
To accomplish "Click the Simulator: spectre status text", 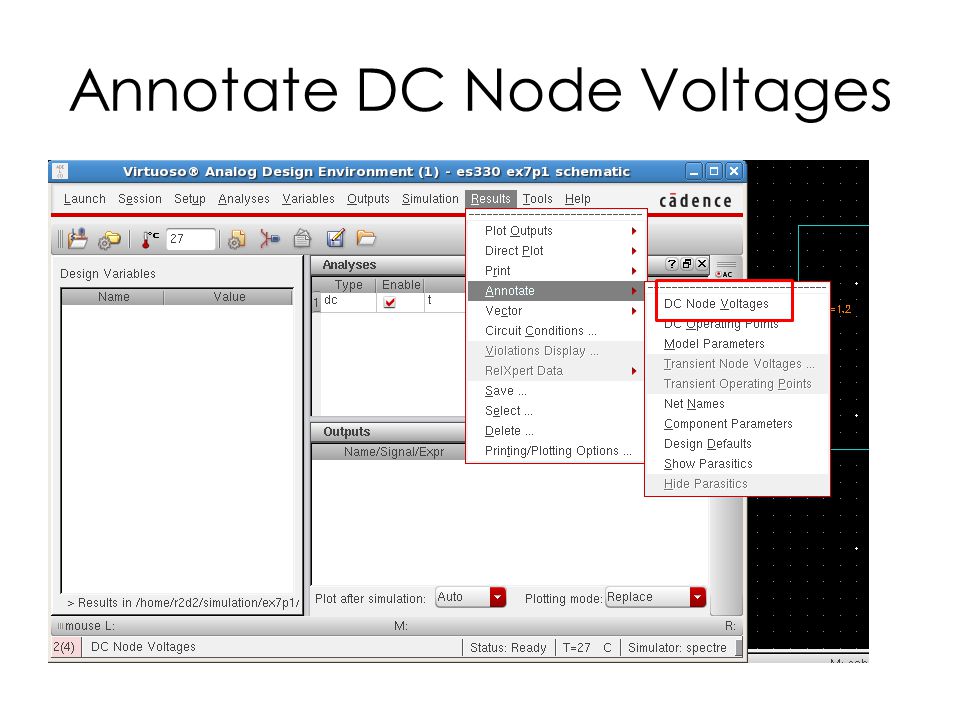I will (677, 648).
